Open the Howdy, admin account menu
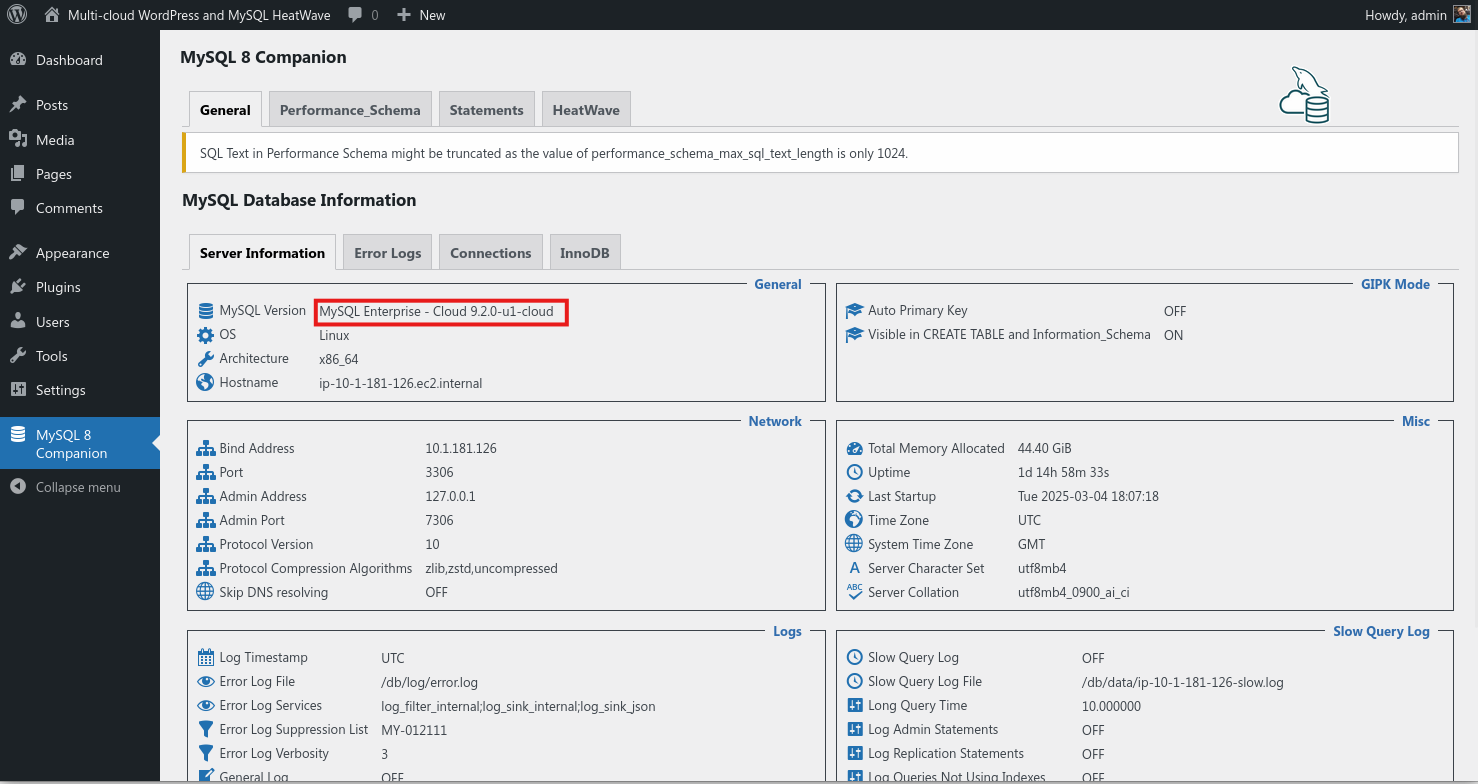Image resolution: width=1478 pixels, height=784 pixels. pos(1406,15)
